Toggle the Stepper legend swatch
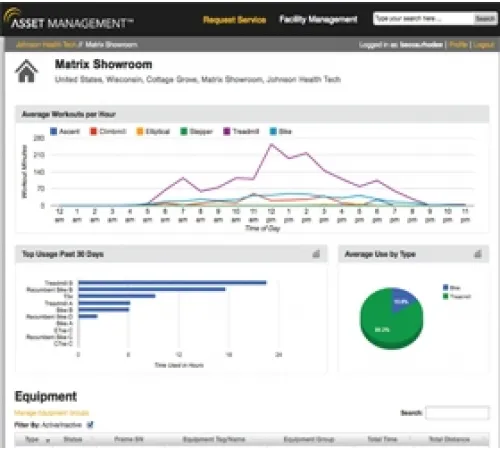 pyautogui.click(x=184, y=131)
